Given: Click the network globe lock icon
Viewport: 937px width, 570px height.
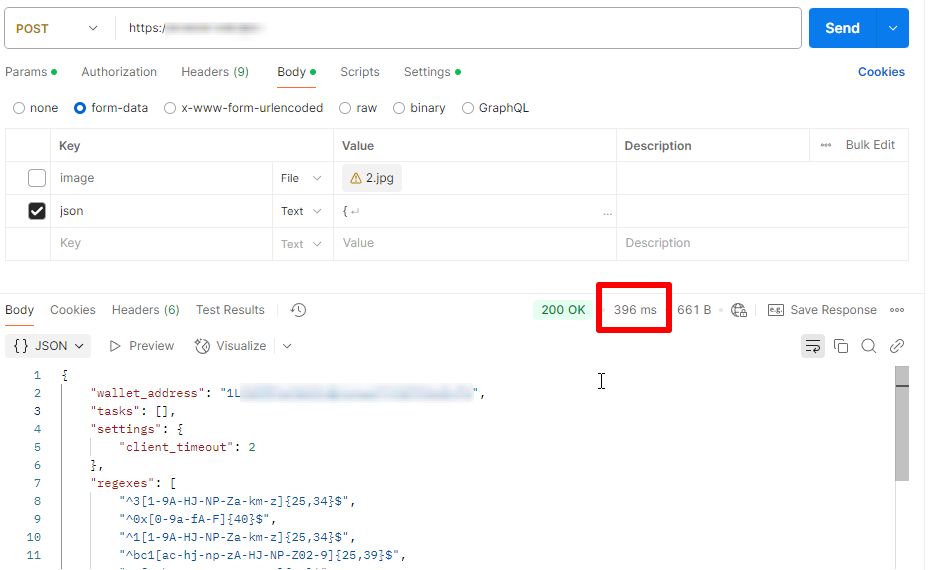Looking at the screenshot, I should tap(739, 309).
